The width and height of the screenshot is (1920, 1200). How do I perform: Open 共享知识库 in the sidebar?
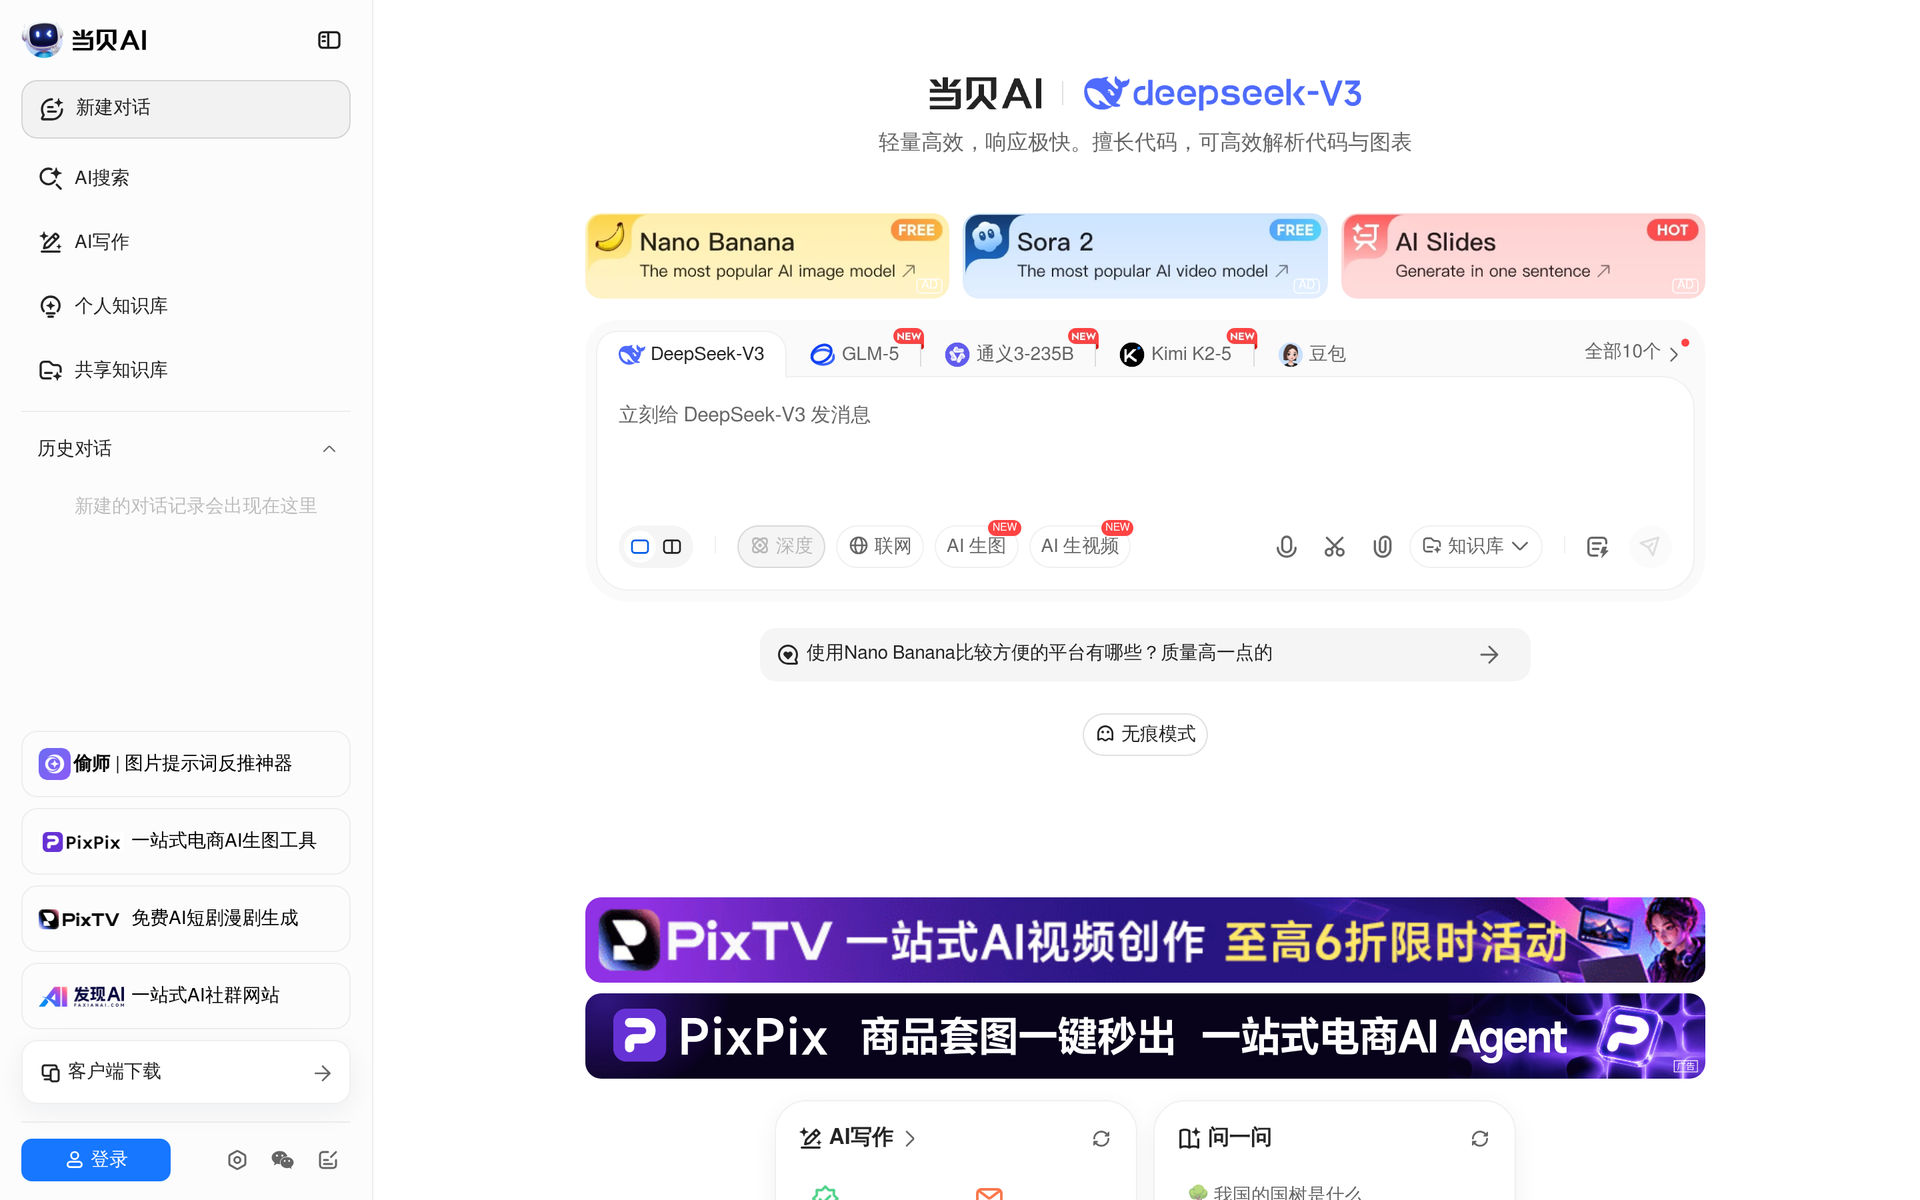[186, 370]
